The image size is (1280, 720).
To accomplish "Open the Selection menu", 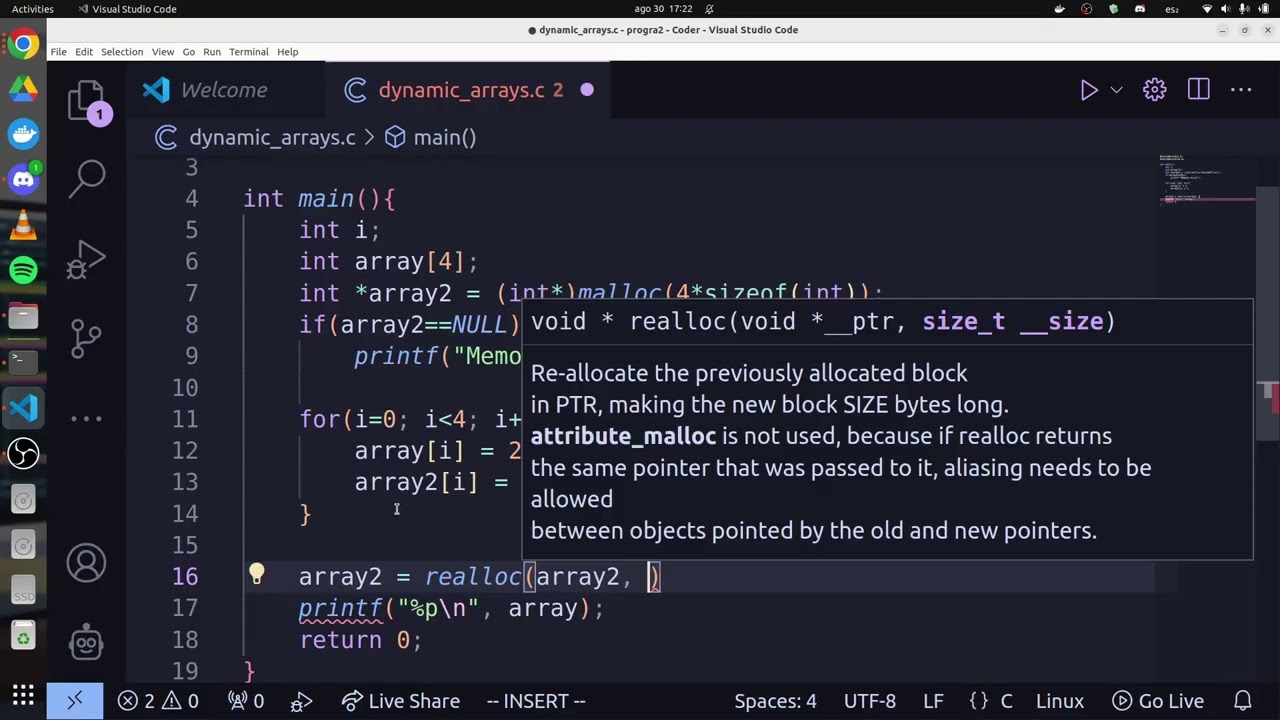I will coord(122,52).
